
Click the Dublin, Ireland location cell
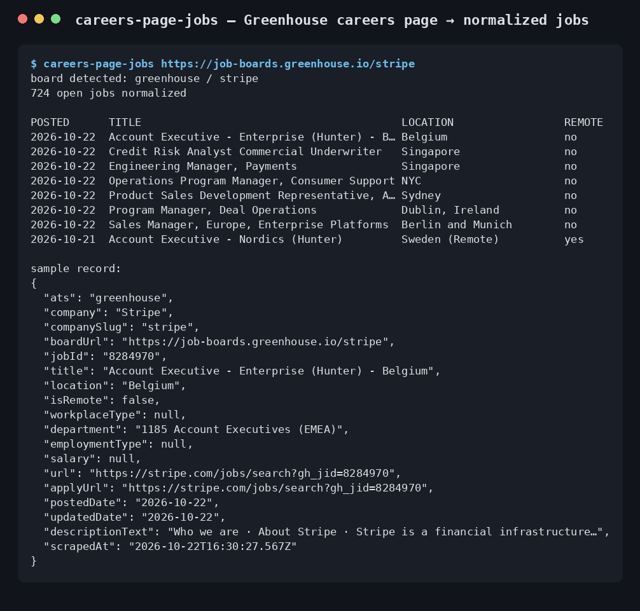pyautogui.click(x=450, y=210)
